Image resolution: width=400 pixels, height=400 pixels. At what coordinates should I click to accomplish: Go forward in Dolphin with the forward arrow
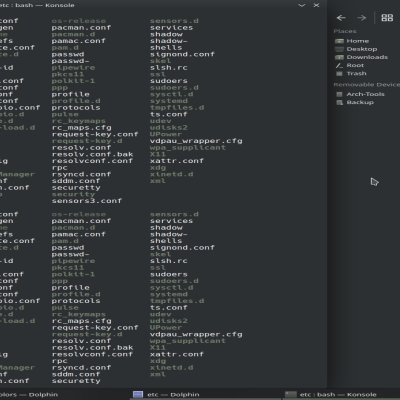[x=362, y=18]
